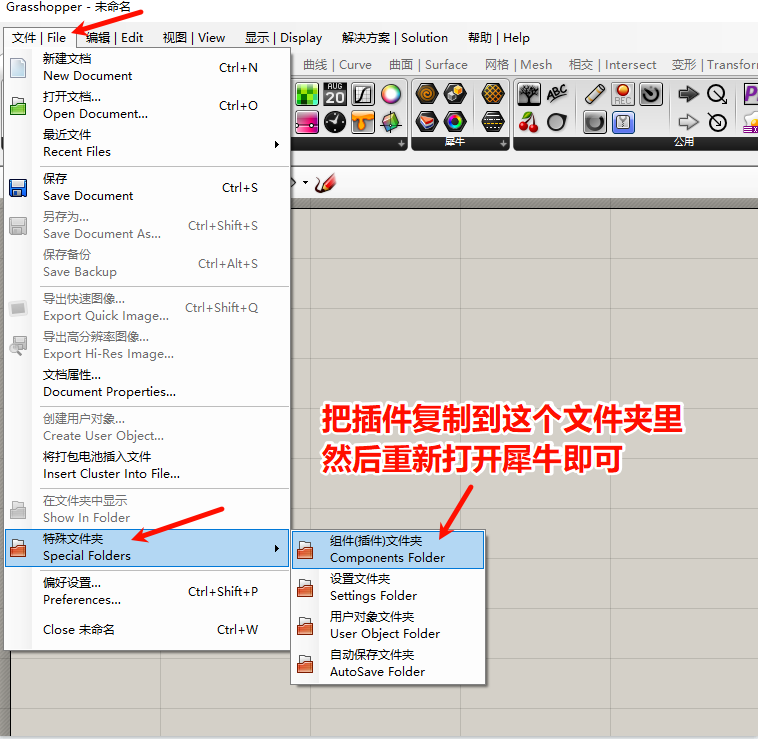This screenshot has height=739, width=758.
Task: Open the Display menu
Action: [x=283, y=38]
